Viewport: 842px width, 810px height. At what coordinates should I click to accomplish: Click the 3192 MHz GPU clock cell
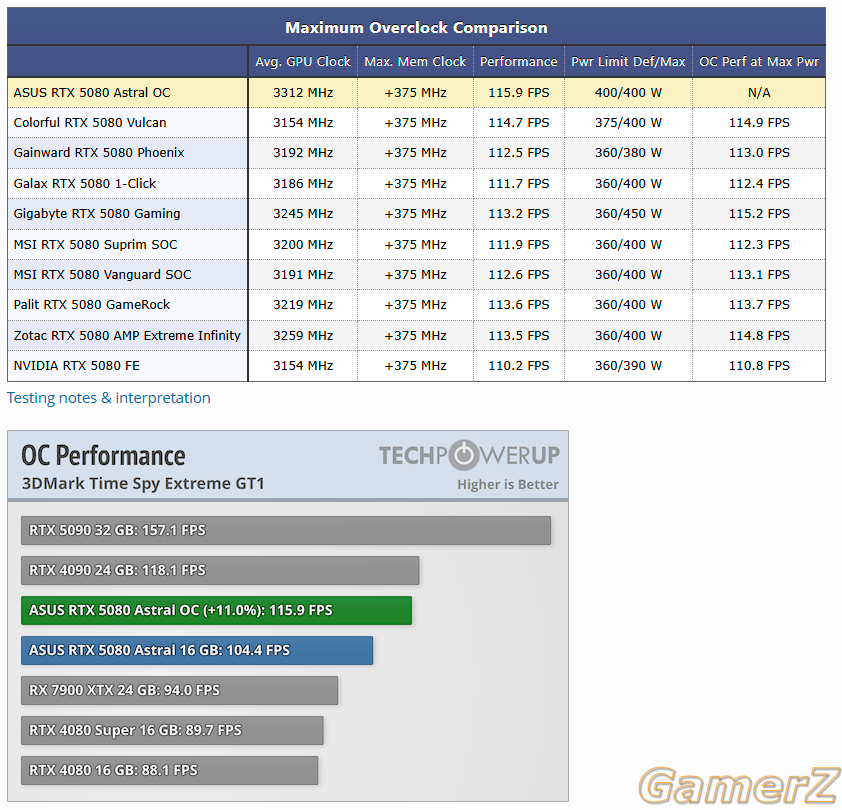pos(303,153)
